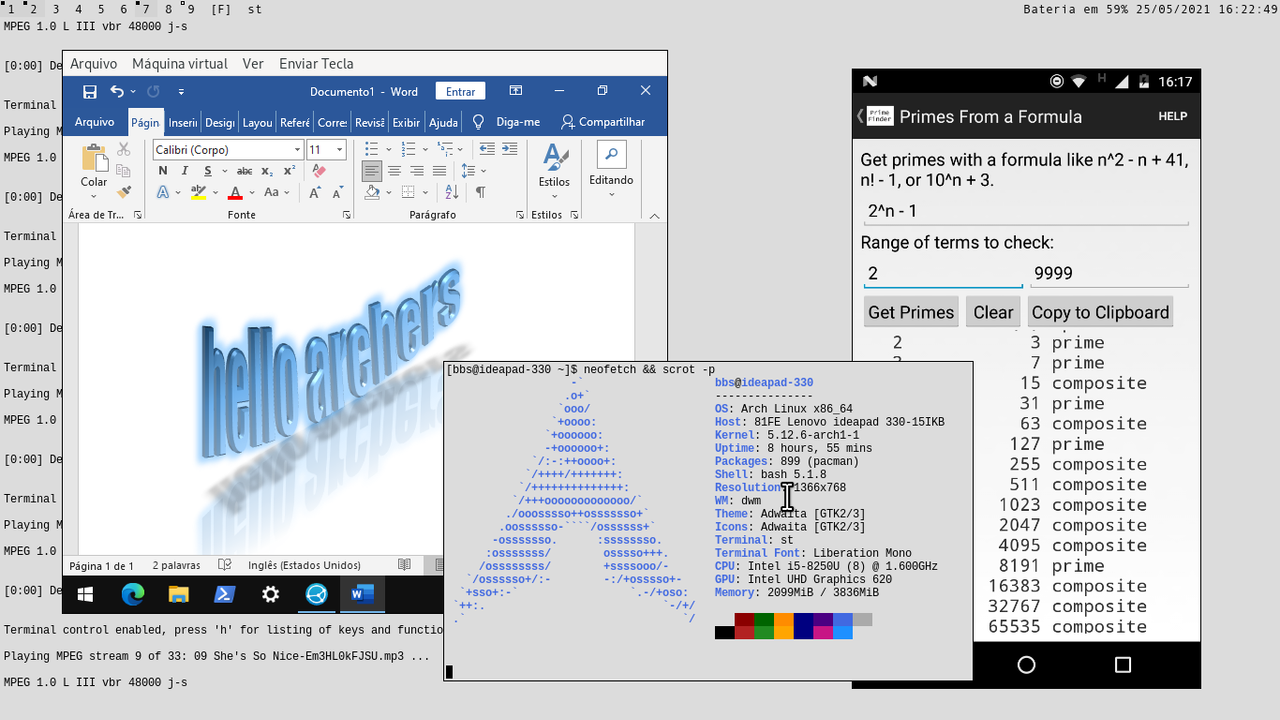This screenshot has width=1280, height=720.
Task: Decrease indent in Word paragraph group
Action: click(x=487, y=149)
